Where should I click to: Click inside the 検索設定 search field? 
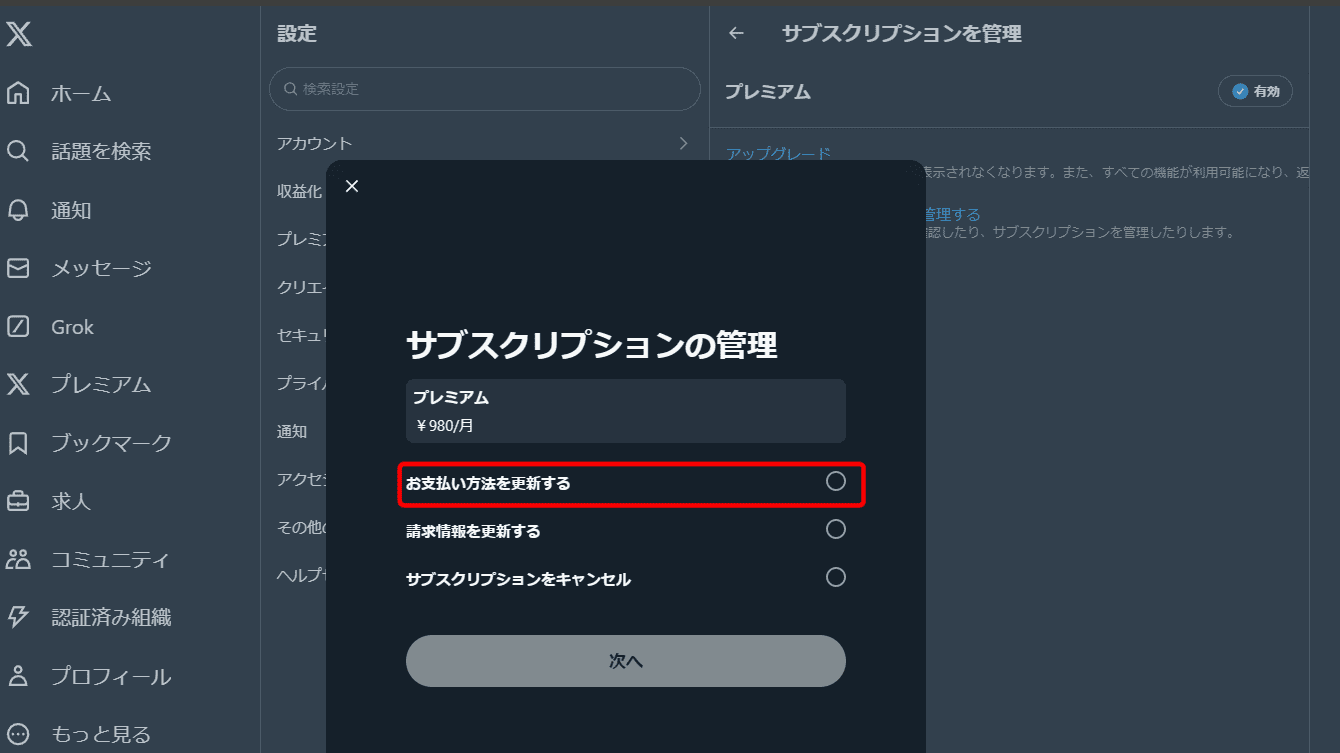coord(484,89)
